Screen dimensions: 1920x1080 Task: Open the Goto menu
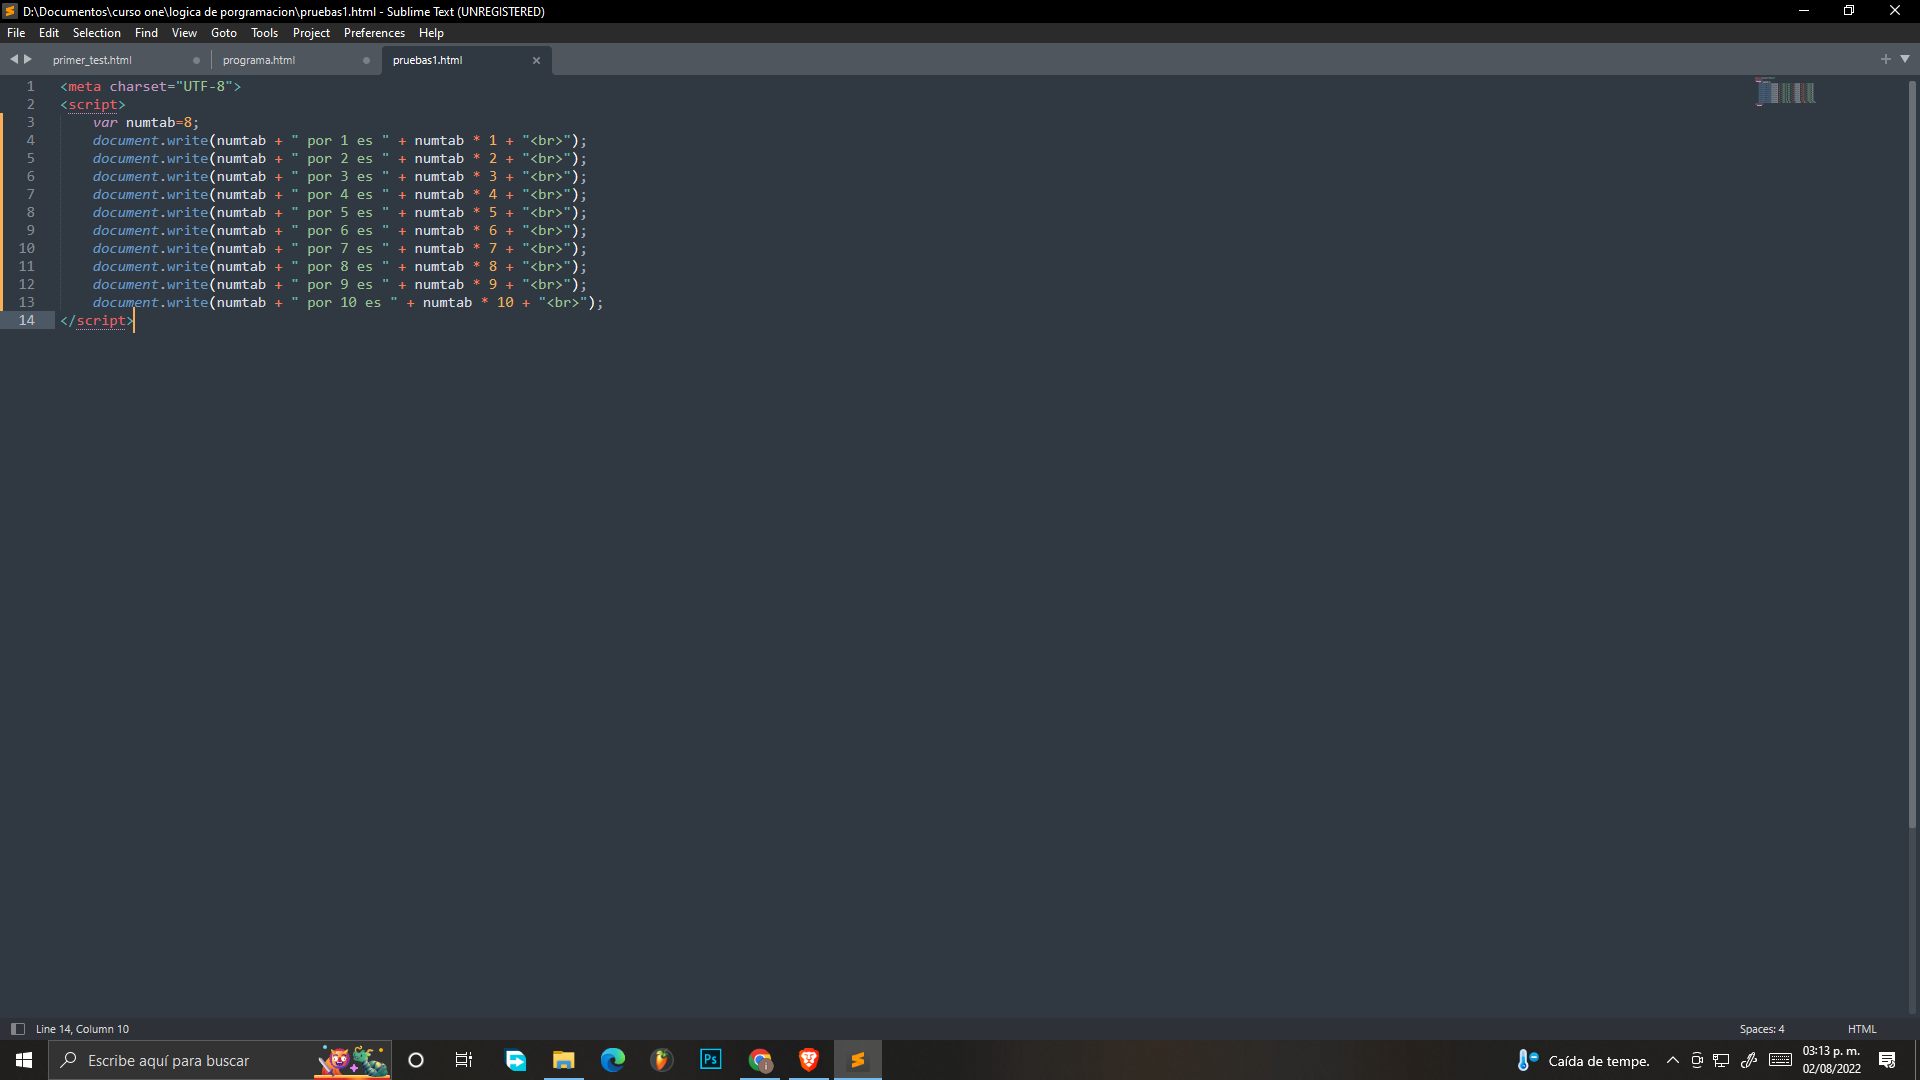[224, 33]
